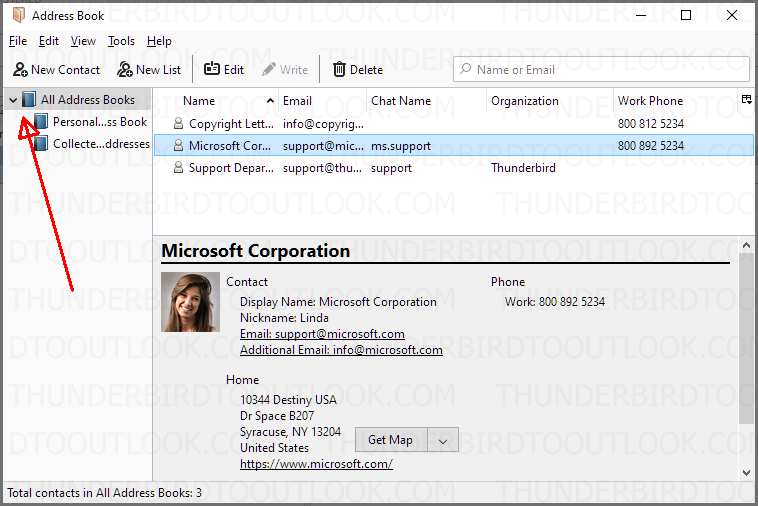This screenshot has height=506, width=758.
Task: Select the Copyright Lett... contact row
Action: 453,124
